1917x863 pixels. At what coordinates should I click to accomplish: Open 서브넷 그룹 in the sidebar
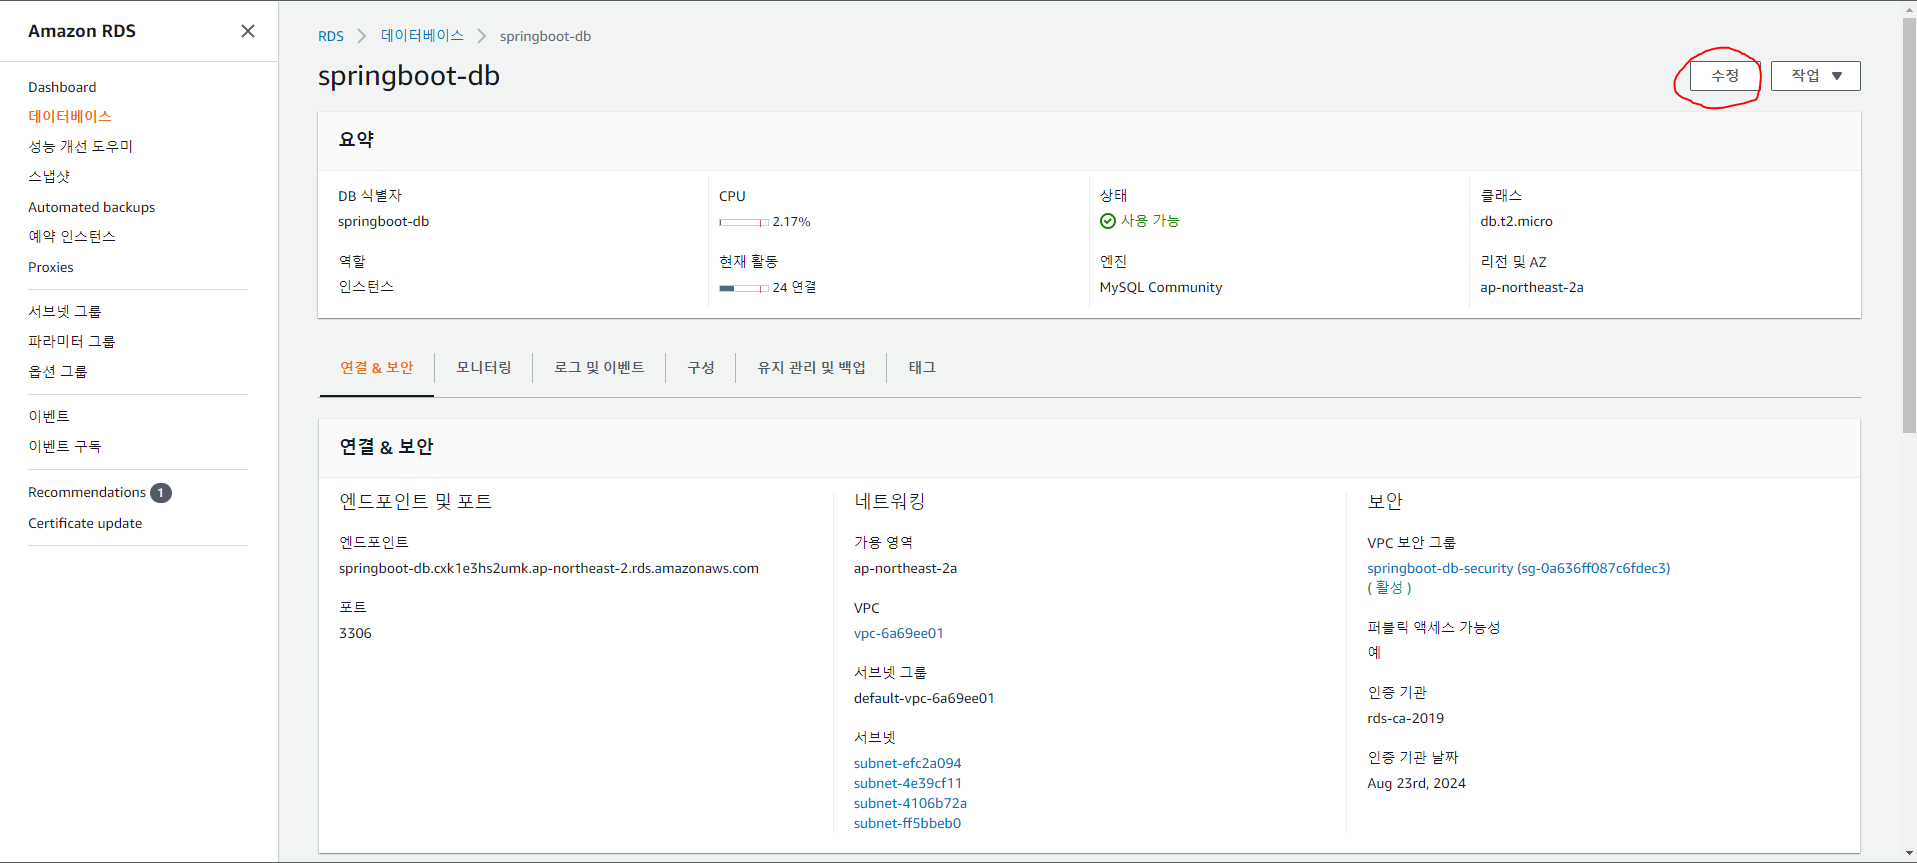tap(65, 312)
